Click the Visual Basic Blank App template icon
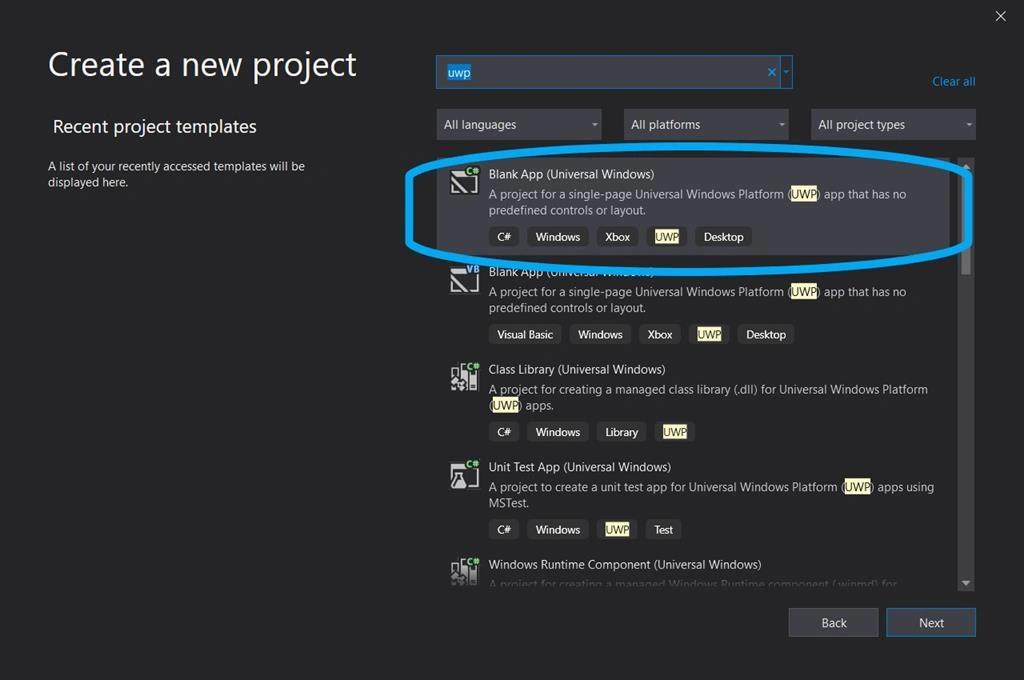The image size is (1024, 680). point(464,279)
